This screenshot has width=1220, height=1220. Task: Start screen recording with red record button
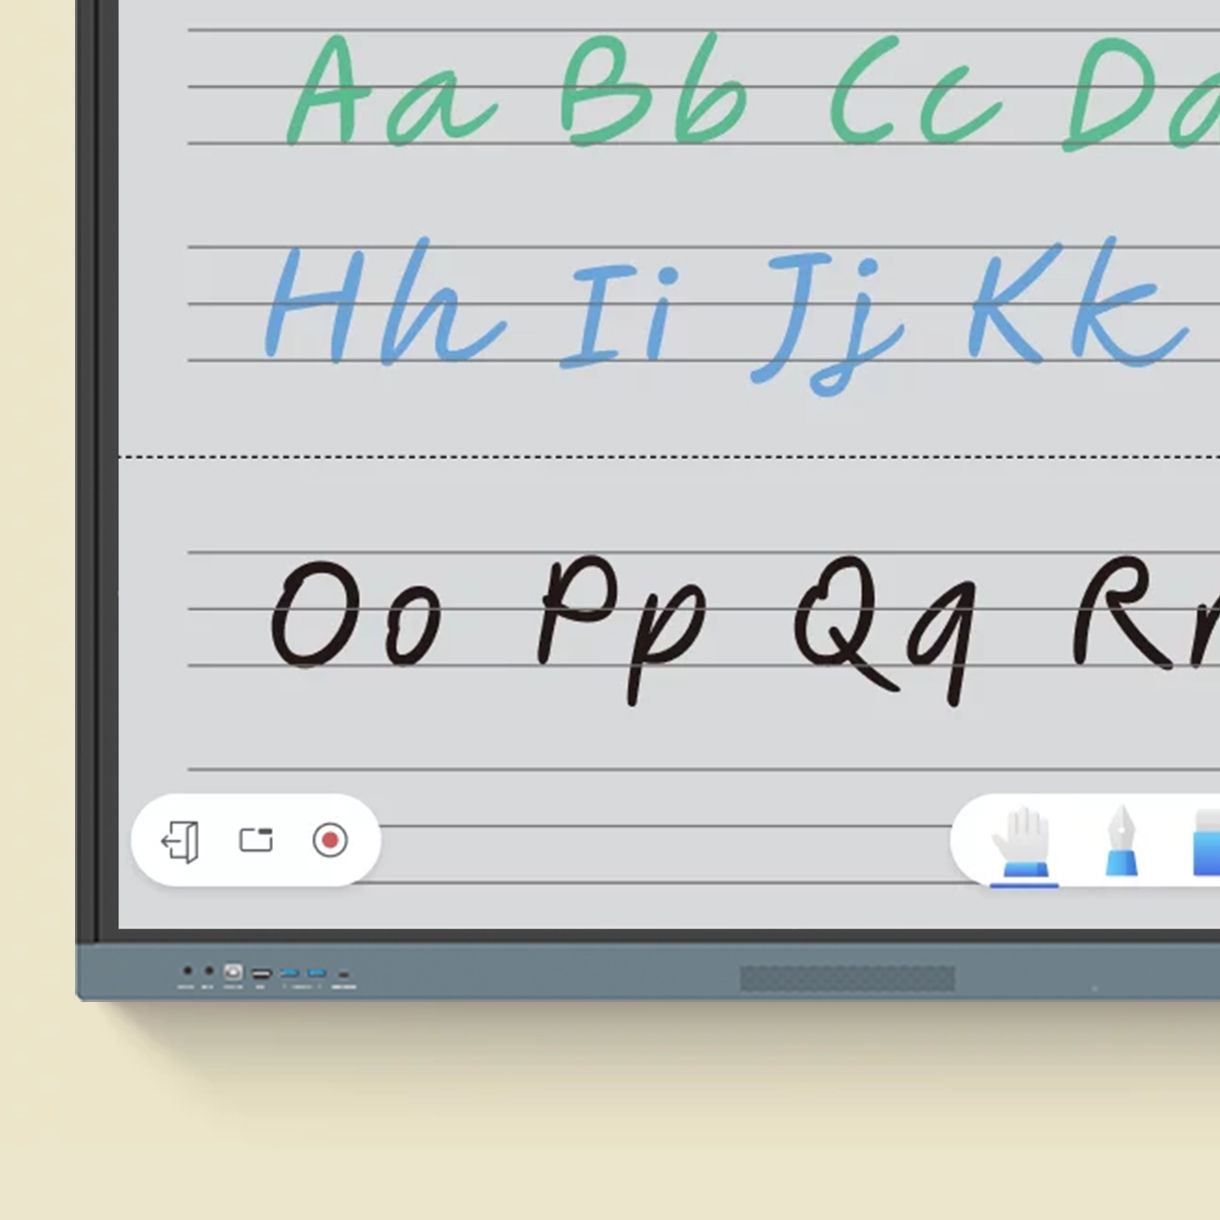(330, 840)
